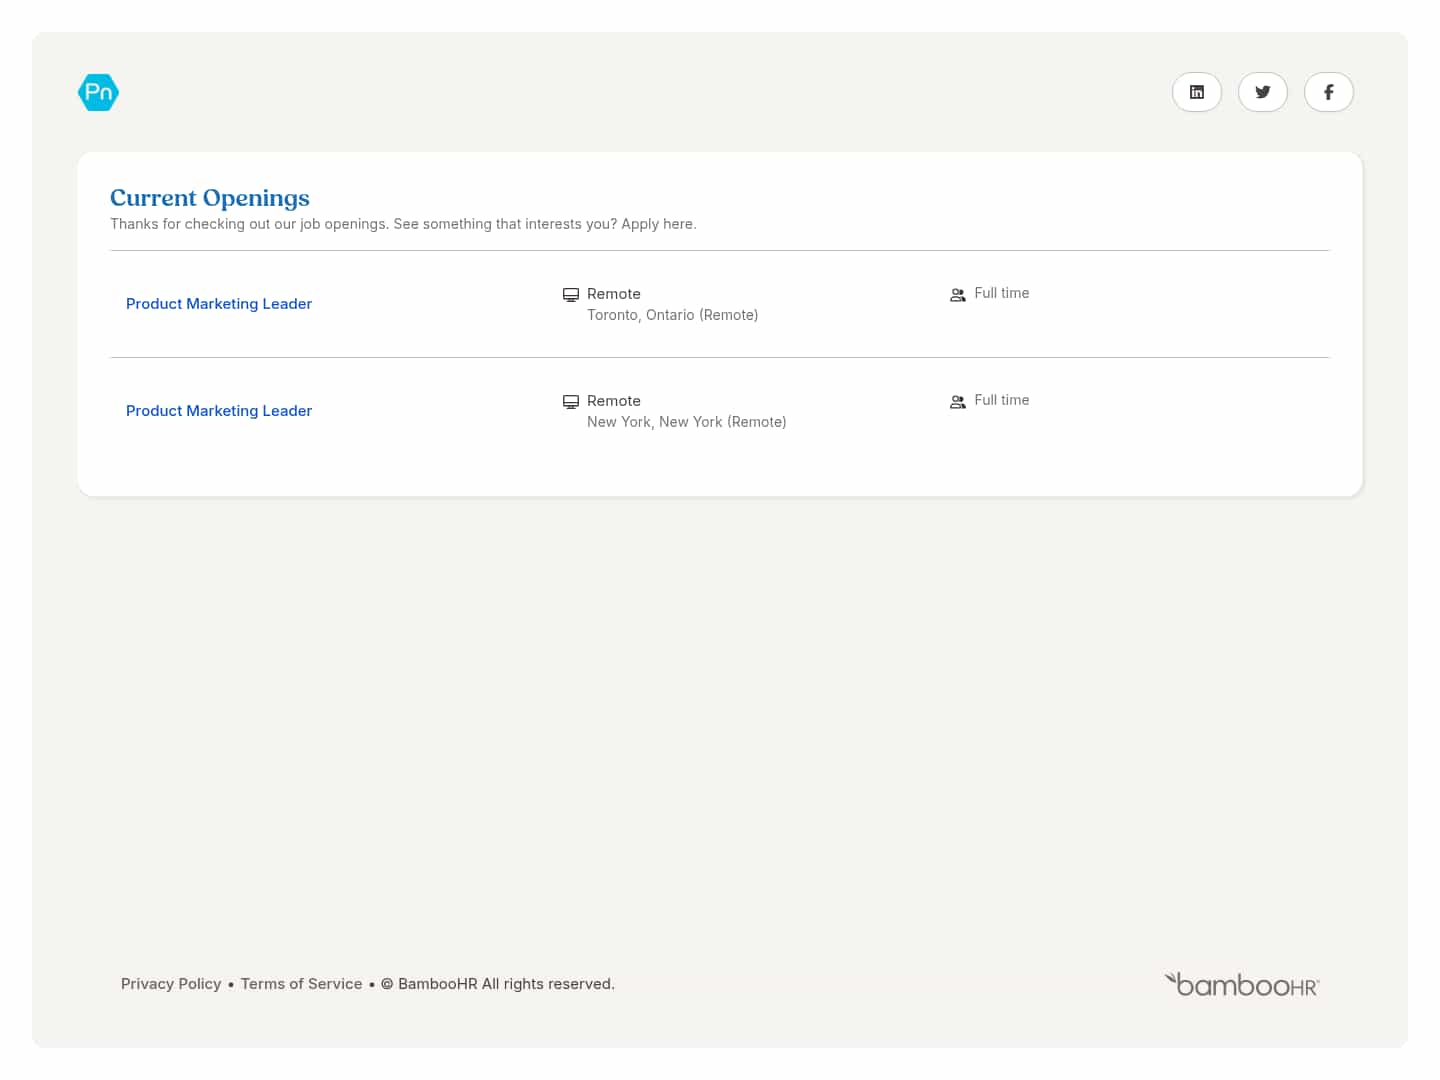This screenshot has height=1080, width=1440.
Task: Open the Twitter social page
Action: click(1262, 92)
